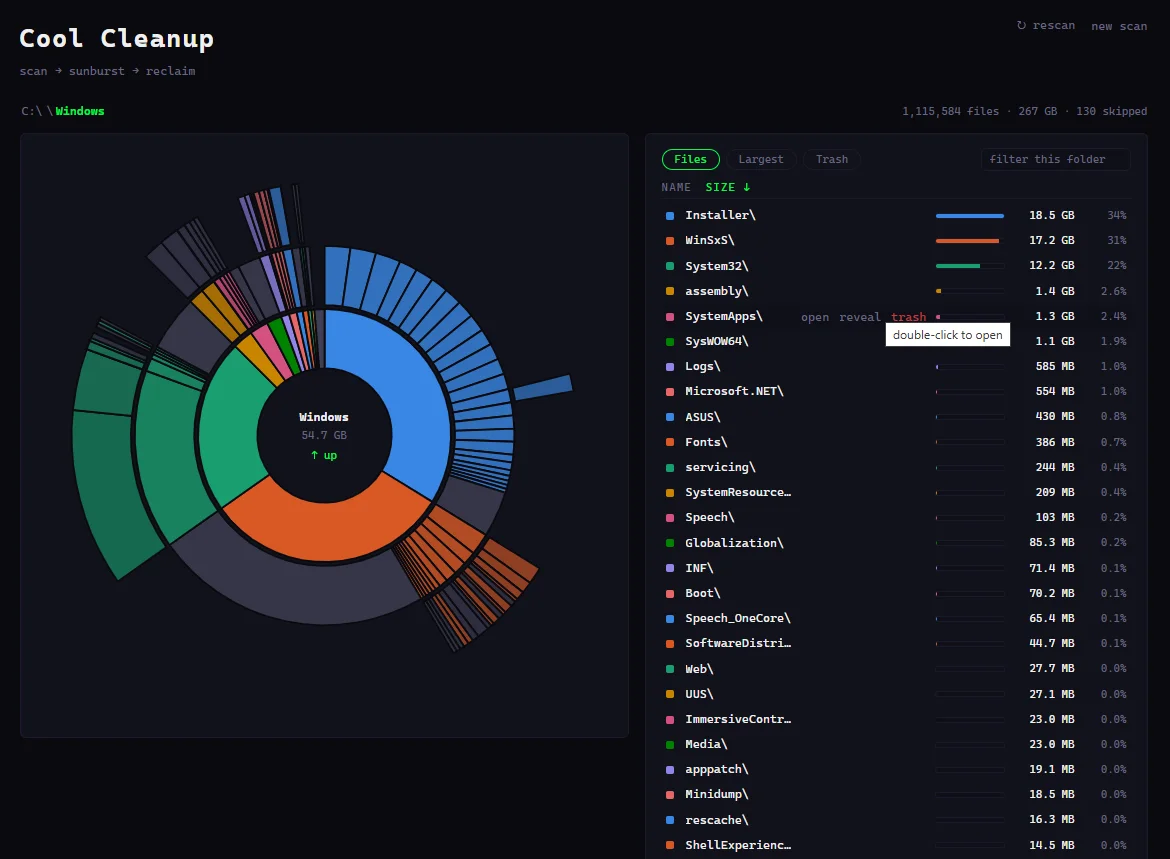Click the WinSxS size bar
1170x859 pixels.
969,241
